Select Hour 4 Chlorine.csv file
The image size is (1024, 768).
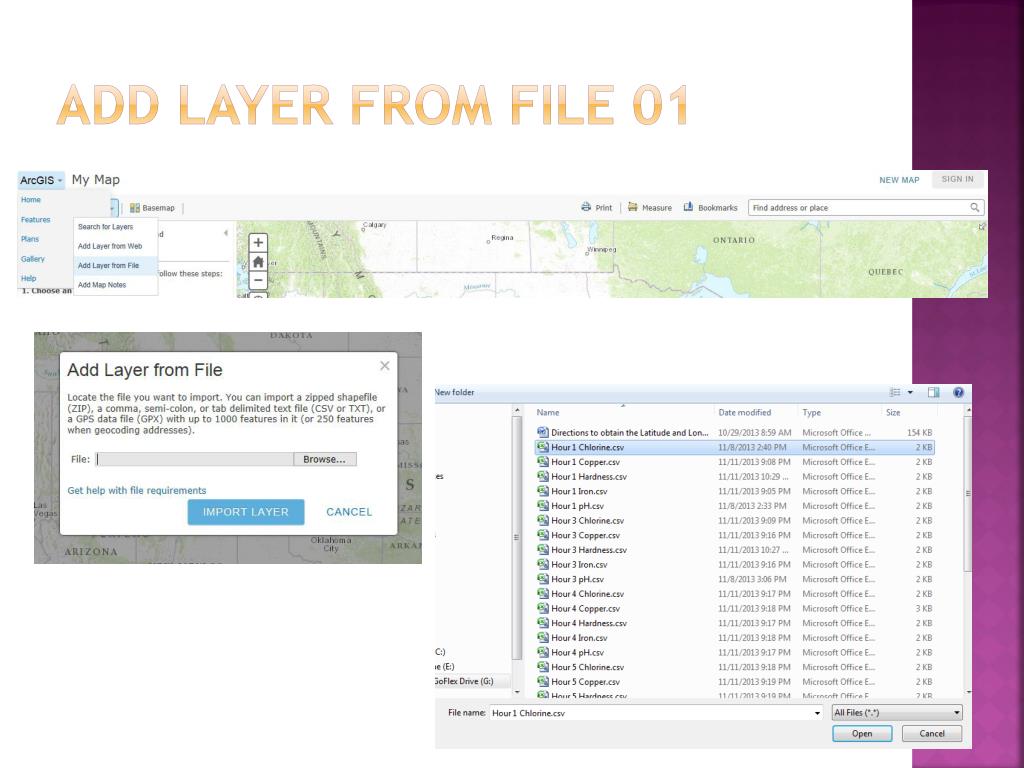735,594
